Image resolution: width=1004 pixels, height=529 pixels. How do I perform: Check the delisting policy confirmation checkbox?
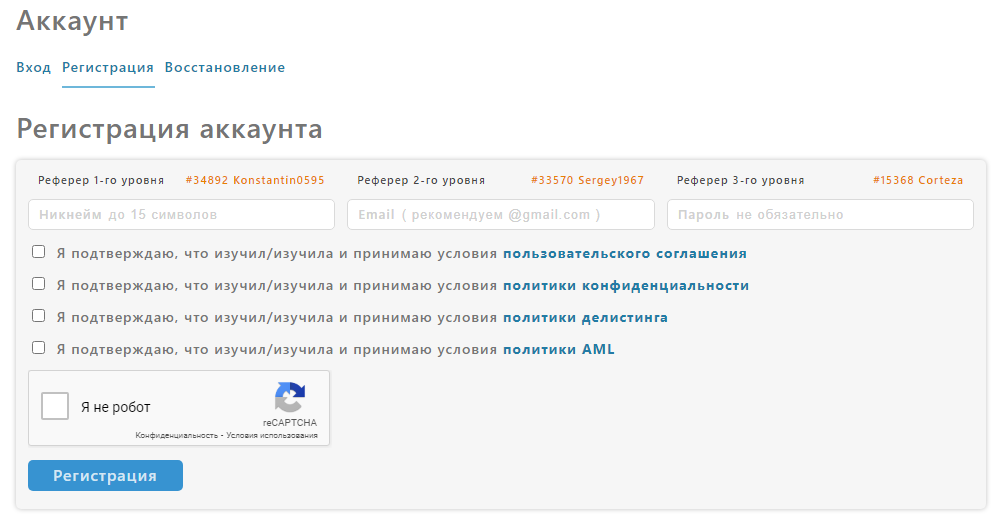coord(39,316)
